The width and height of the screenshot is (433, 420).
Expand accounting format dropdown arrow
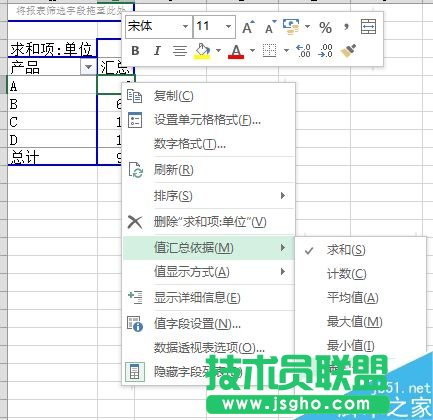pyautogui.click(x=307, y=26)
